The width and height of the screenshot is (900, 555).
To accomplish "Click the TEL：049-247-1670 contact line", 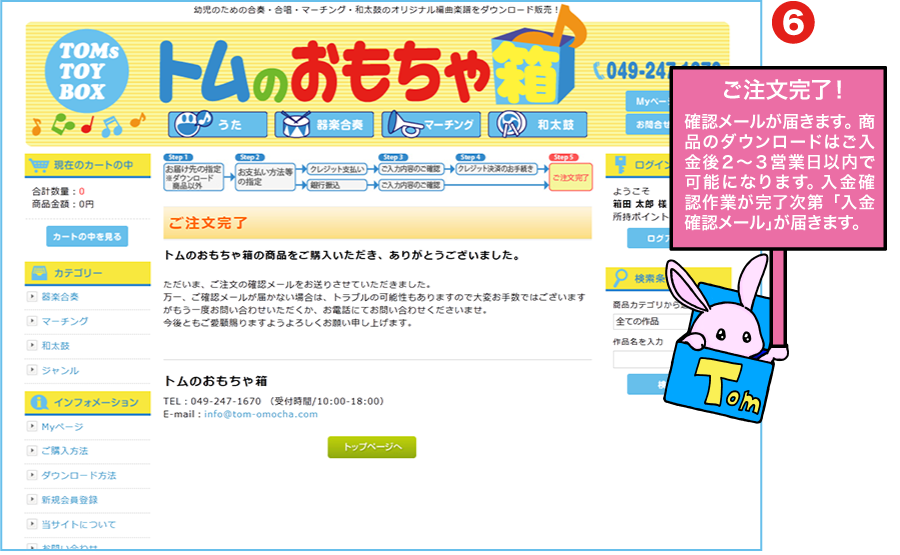I will click(273, 401).
